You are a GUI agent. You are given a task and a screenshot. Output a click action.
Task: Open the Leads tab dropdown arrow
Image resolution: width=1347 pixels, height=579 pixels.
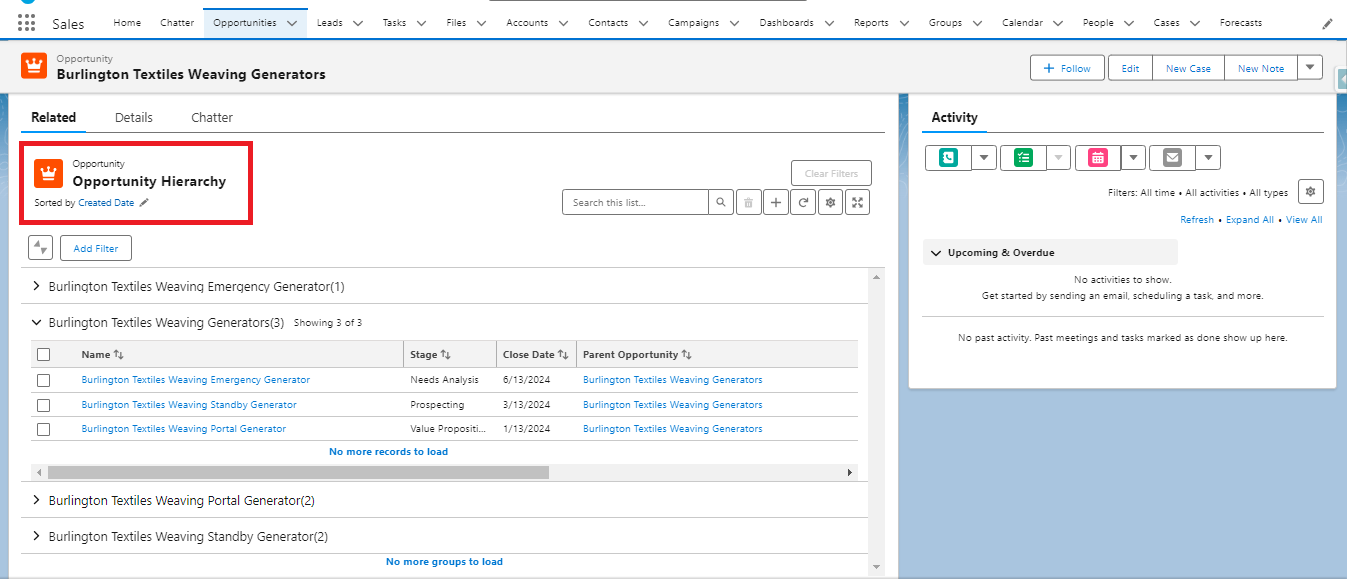click(359, 23)
